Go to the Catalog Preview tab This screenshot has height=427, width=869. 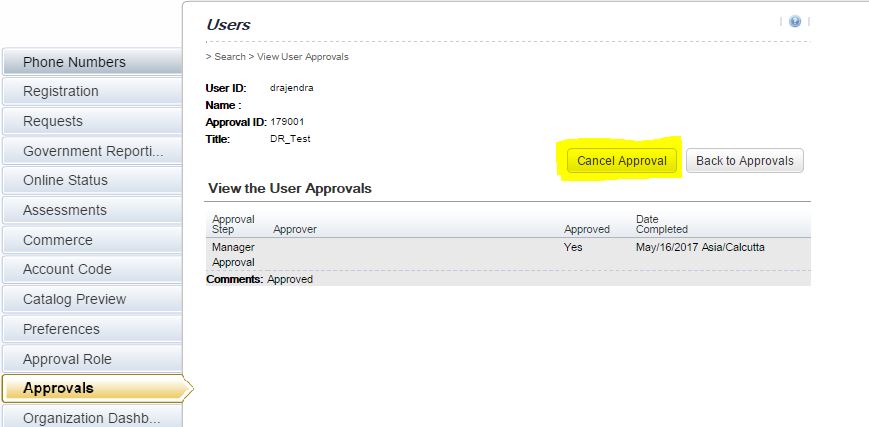pos(92,299)
